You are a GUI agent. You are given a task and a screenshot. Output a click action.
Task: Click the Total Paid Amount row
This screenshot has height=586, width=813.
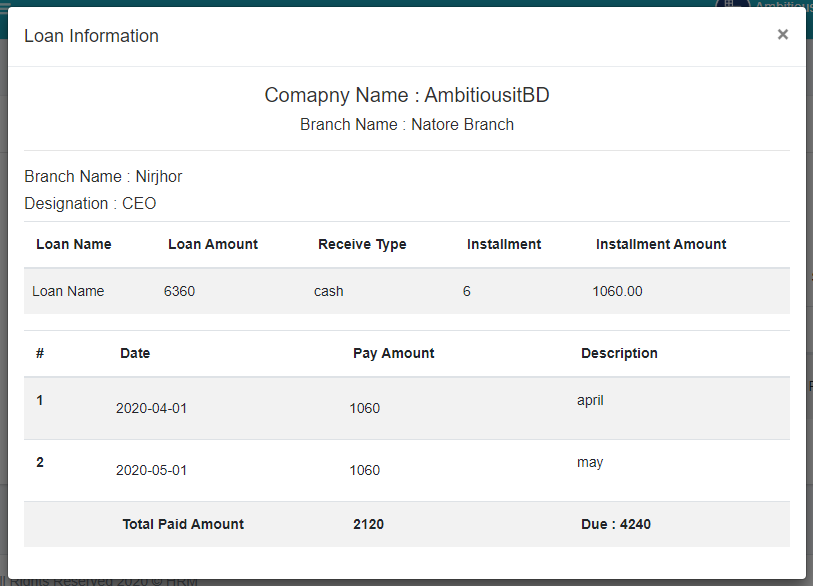click(x=183, y=524)
